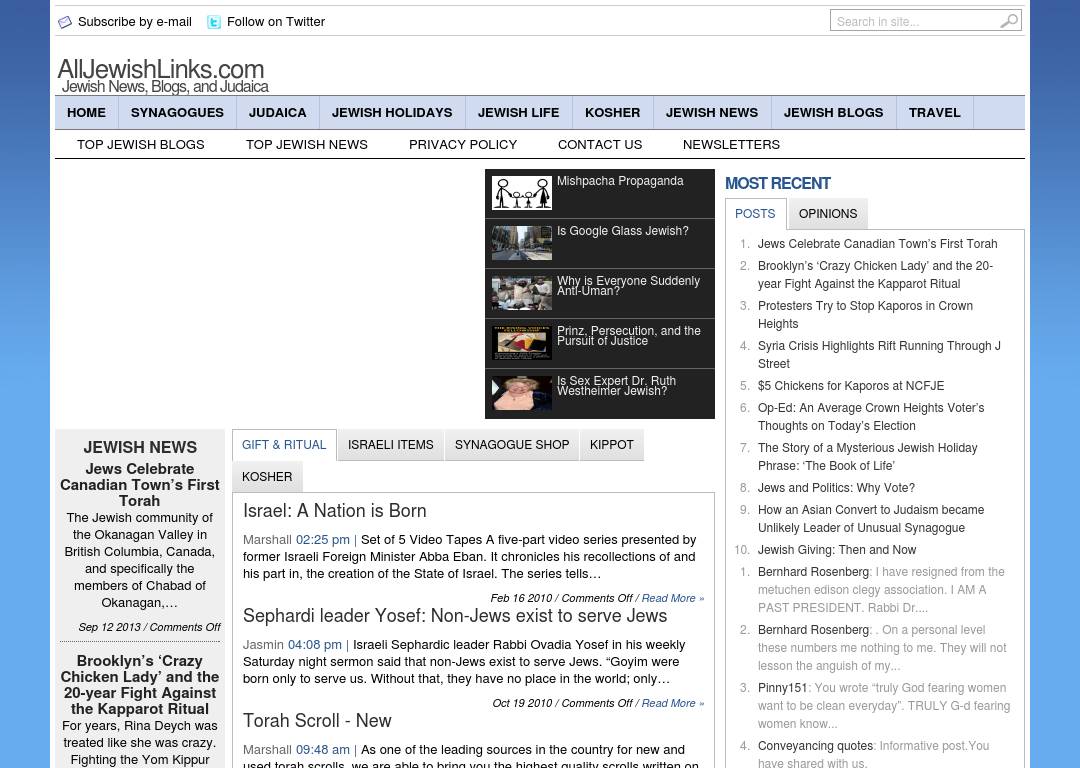The image size is (1080, 768).
Task: Click the 04:08 pm timestamp by Jasmin
Action: click(x=315, y=645)
